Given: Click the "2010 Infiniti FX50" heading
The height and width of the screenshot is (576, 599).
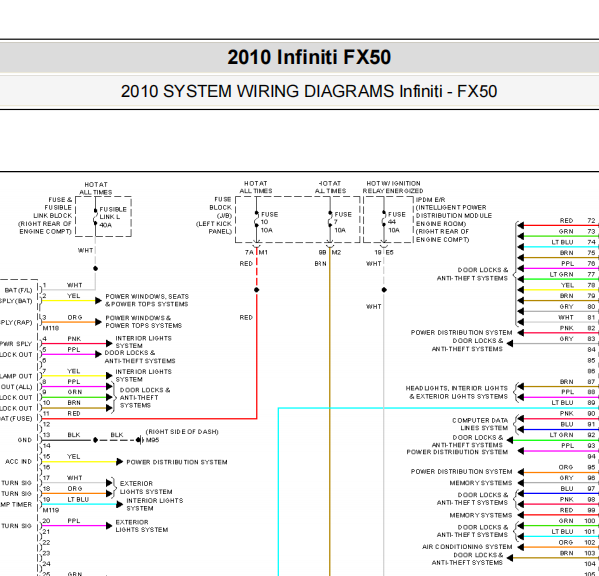Looking at the screenshot, I should pyautogui.click(x=309, y=57).
